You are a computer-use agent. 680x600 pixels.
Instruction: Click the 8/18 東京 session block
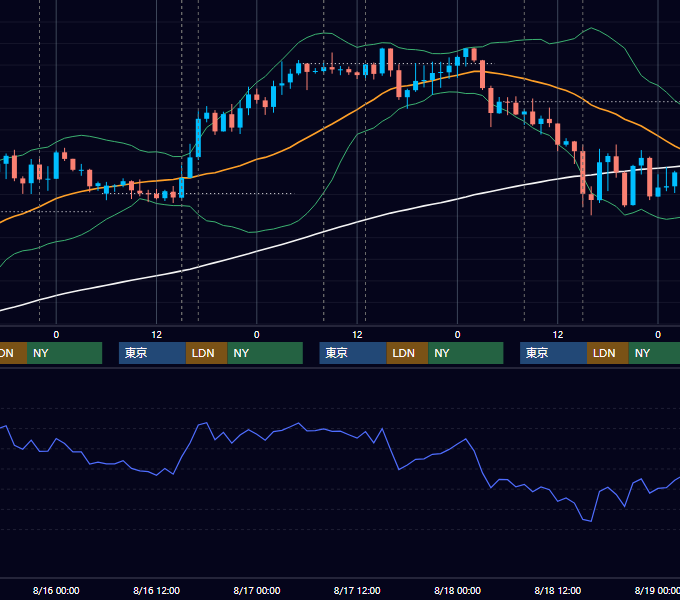(x=554, y=353)
